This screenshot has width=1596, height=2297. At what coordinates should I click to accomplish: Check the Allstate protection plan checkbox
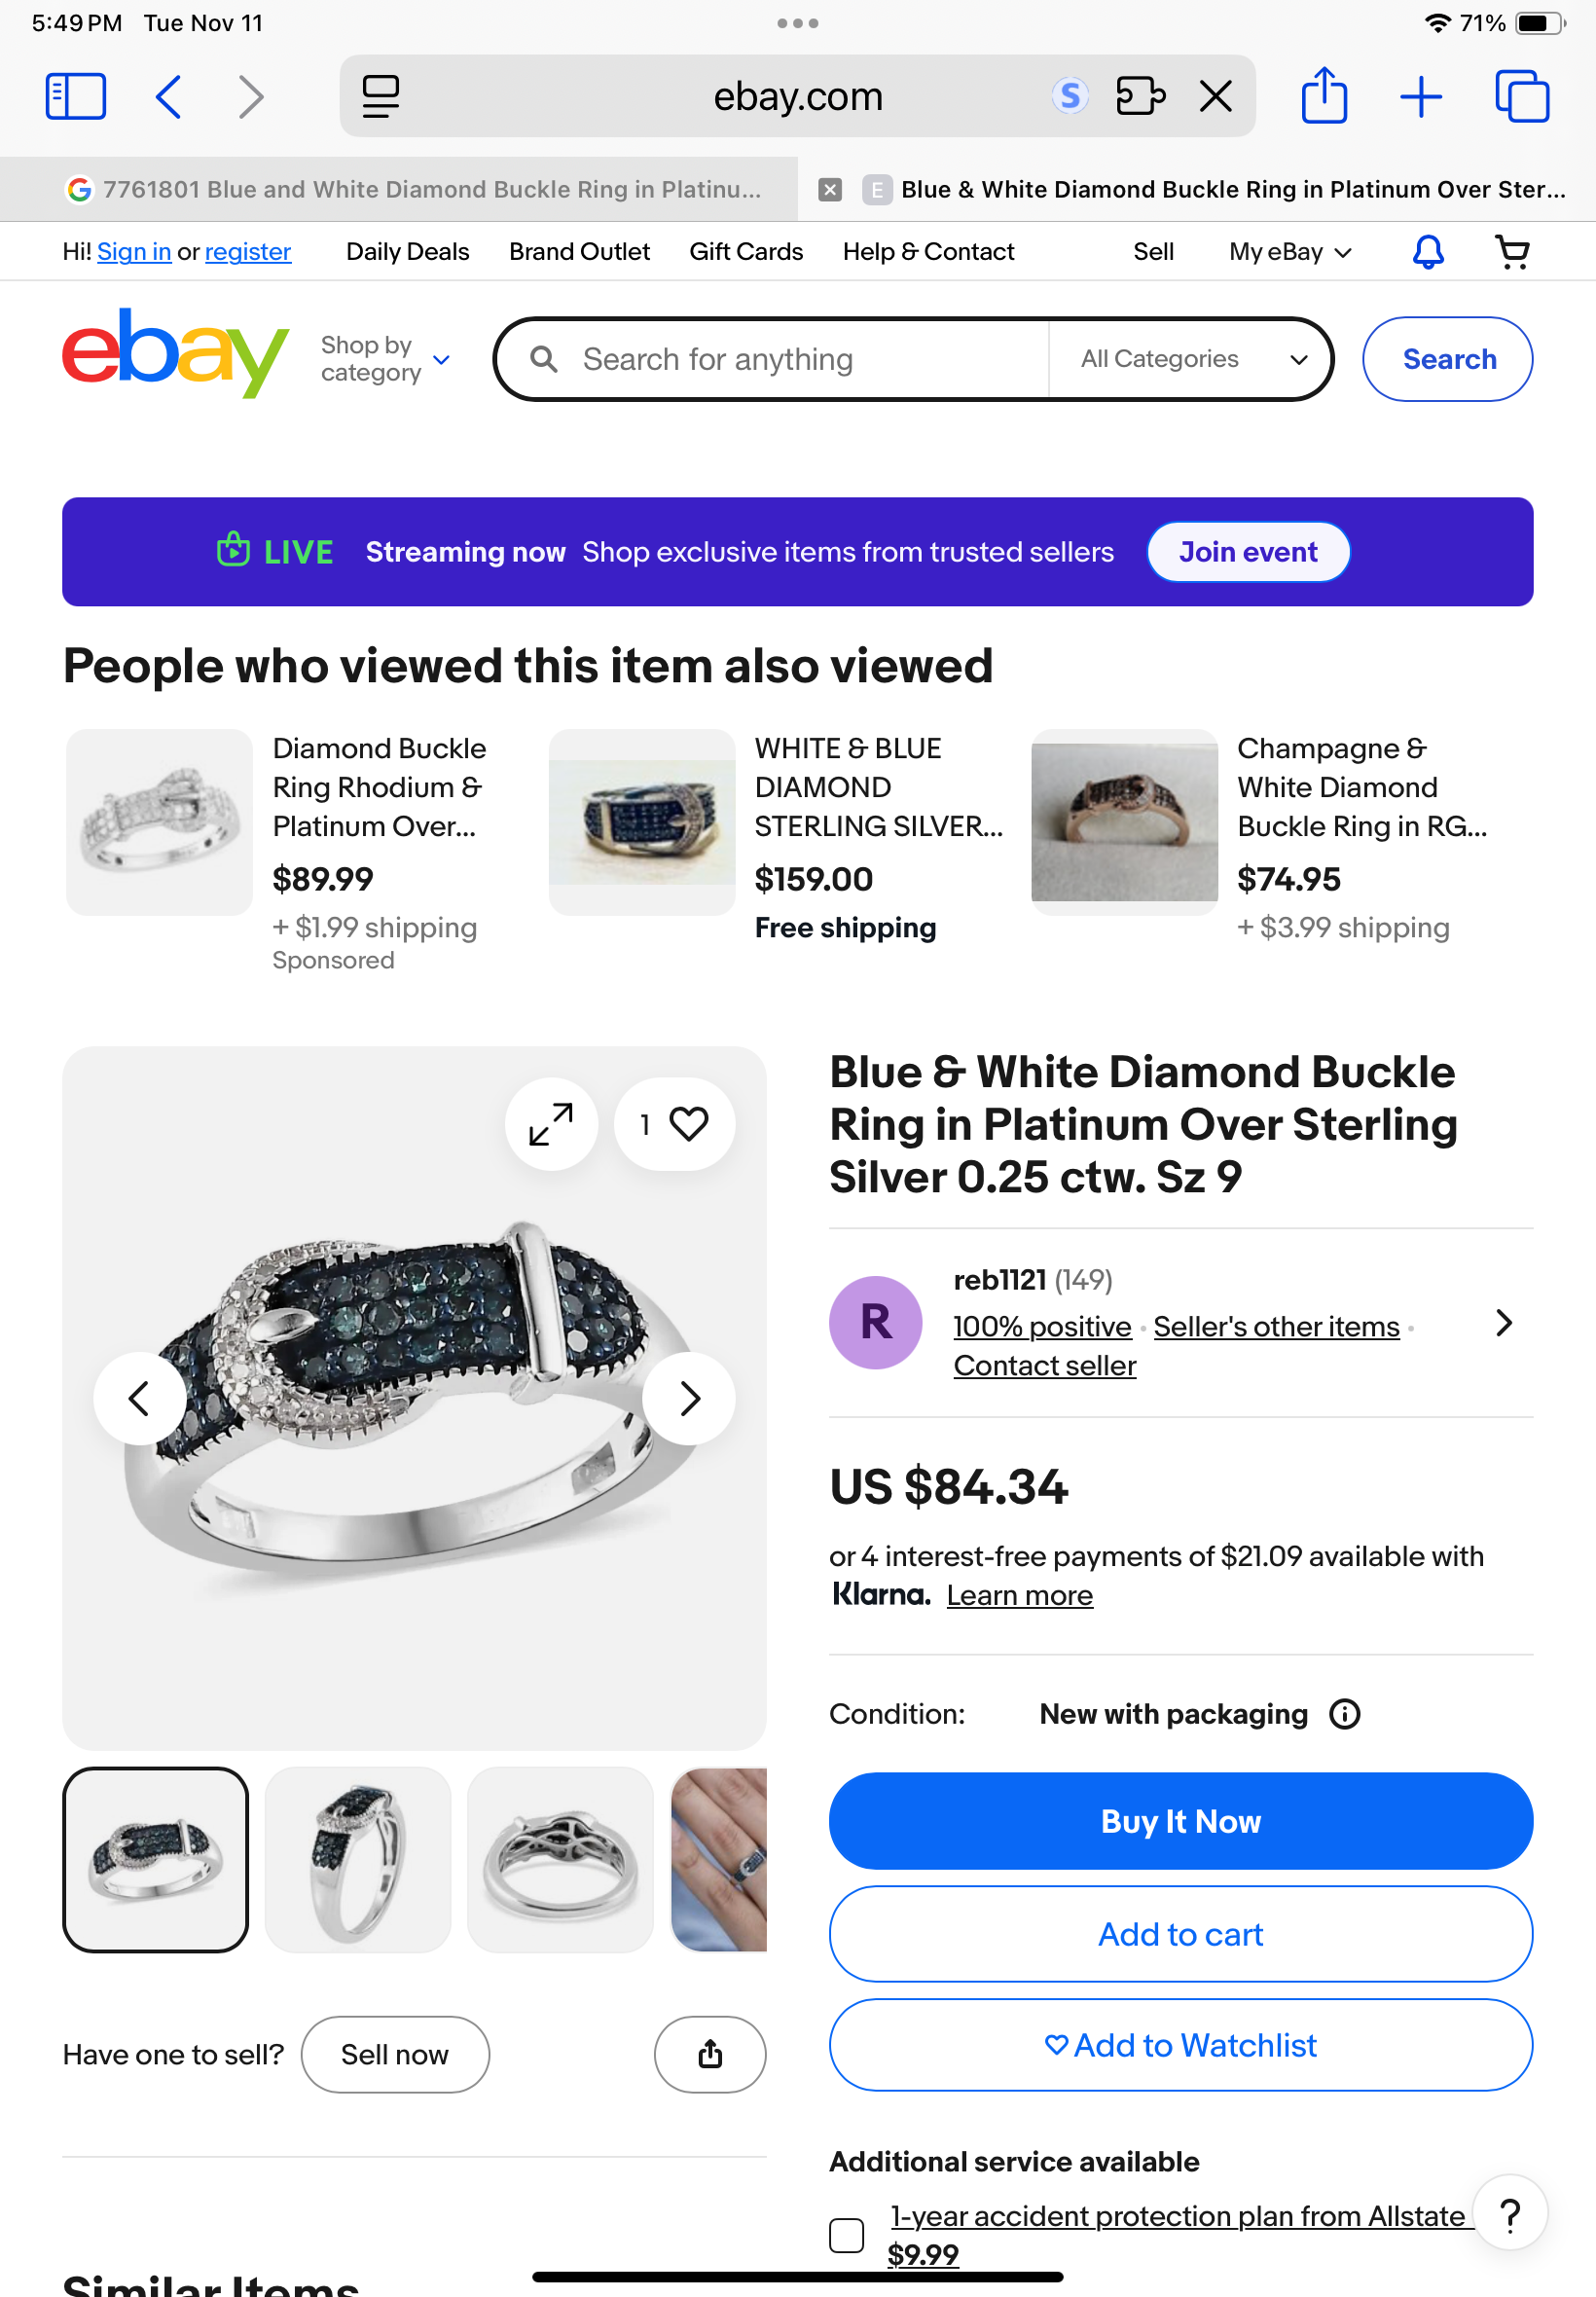(846, 2234)
